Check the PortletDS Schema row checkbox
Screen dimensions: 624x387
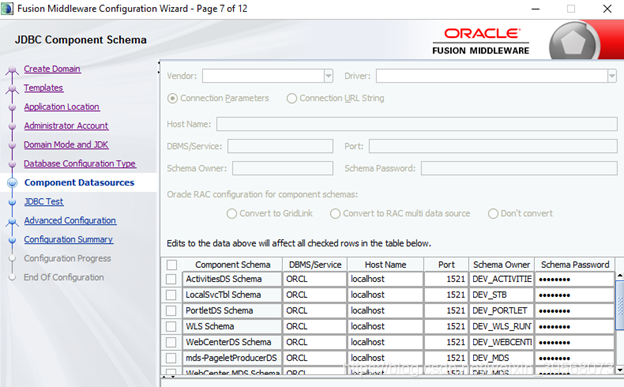pyautogui.click(x=171, y=311)
